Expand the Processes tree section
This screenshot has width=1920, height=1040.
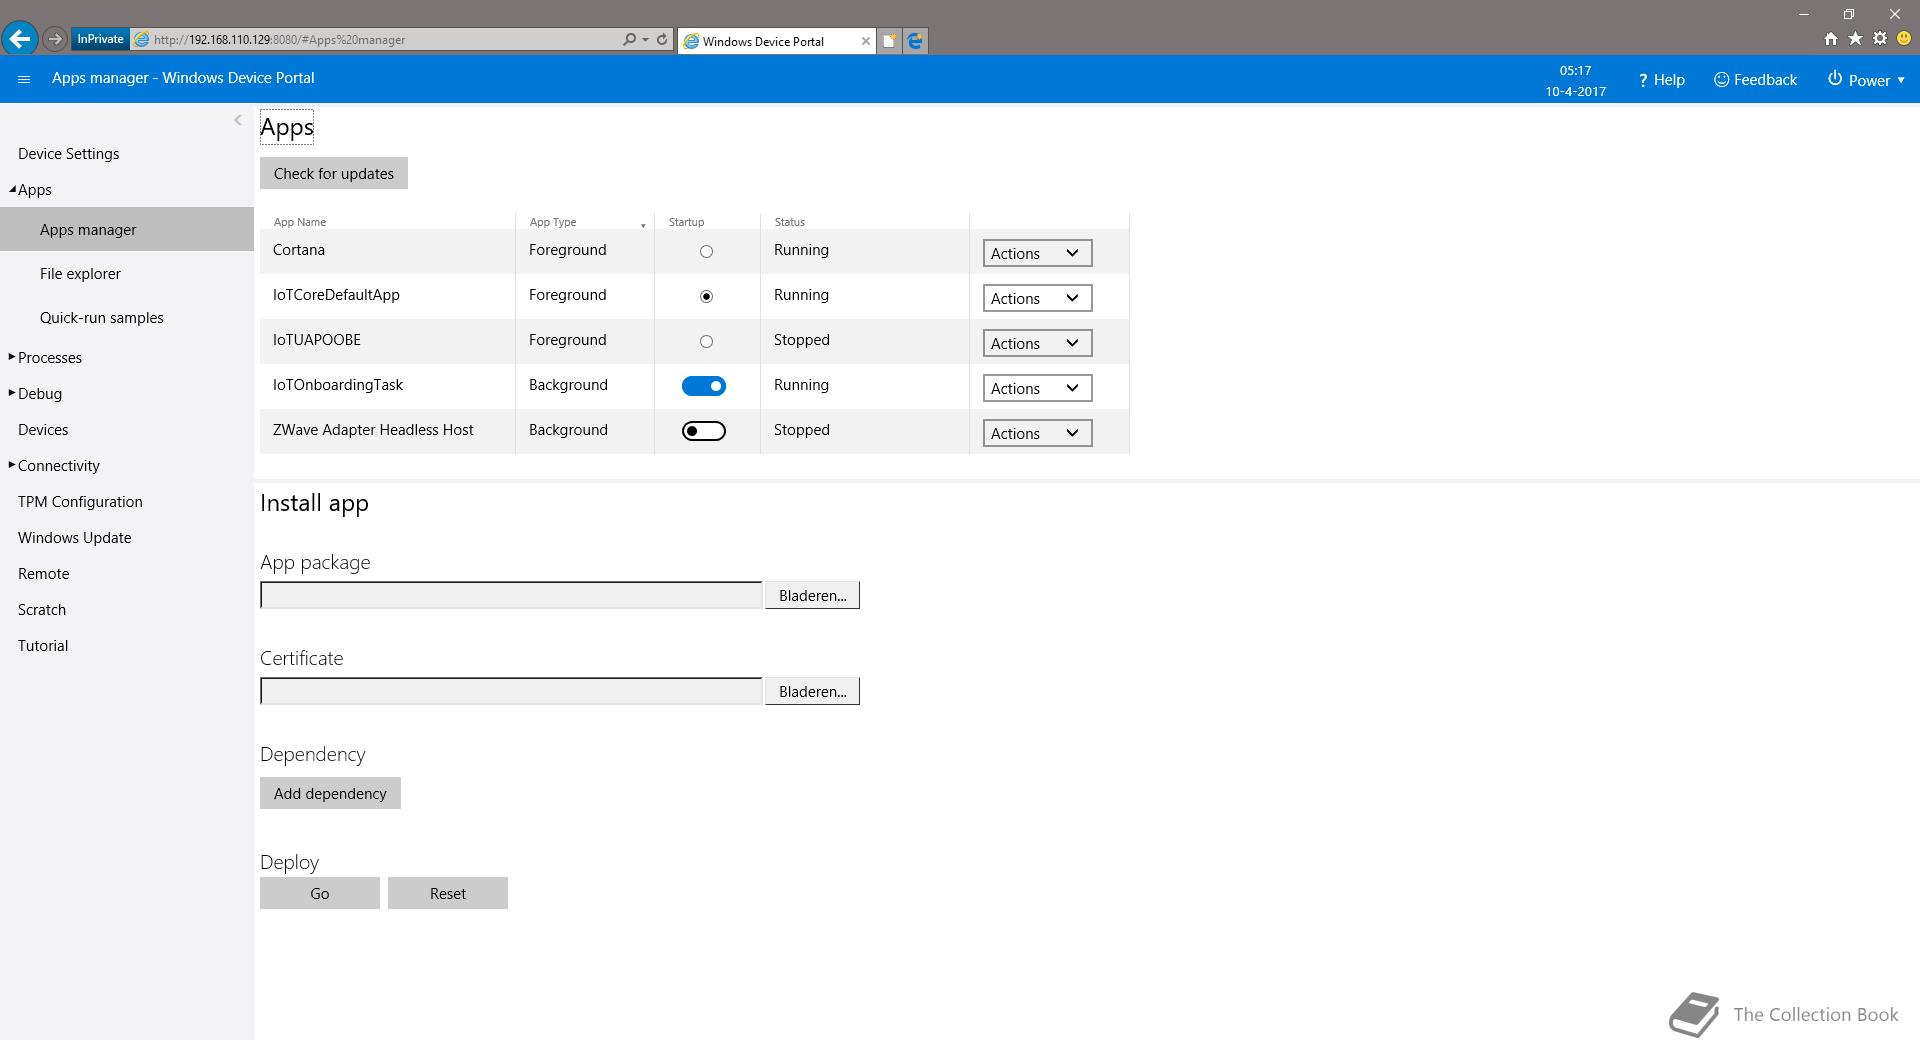pyautogui.click(x=12, y=357)
